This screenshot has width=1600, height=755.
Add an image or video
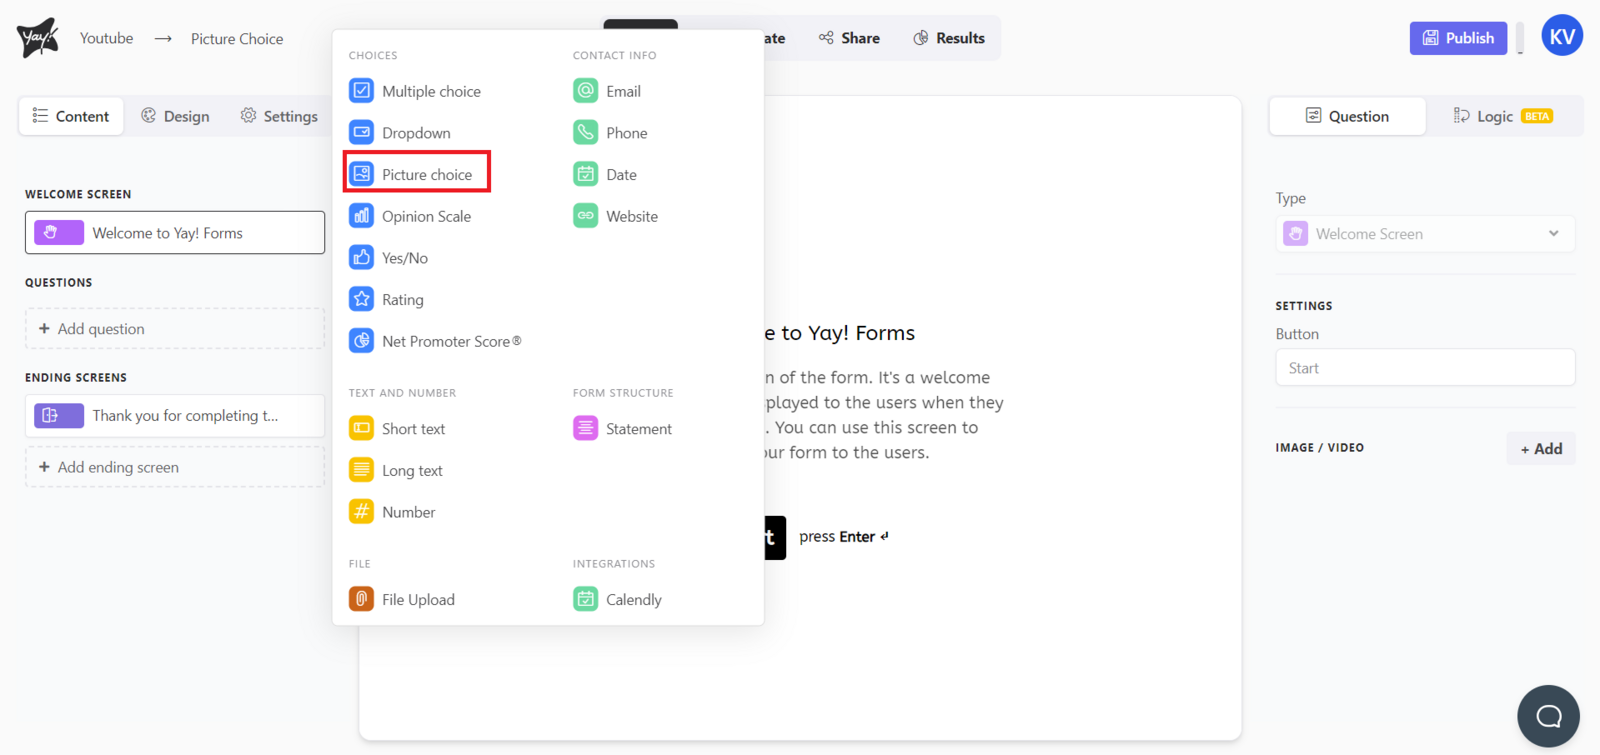coord(1540,448)
